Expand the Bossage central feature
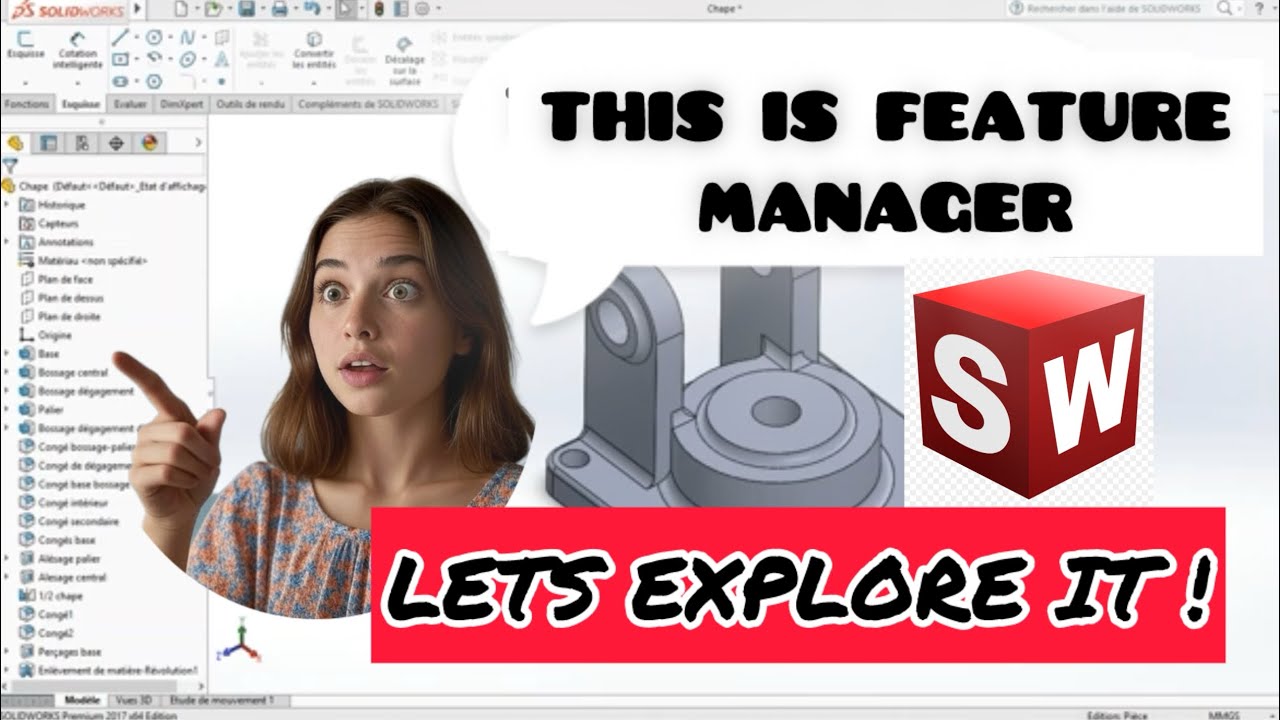 coord(8,372)
